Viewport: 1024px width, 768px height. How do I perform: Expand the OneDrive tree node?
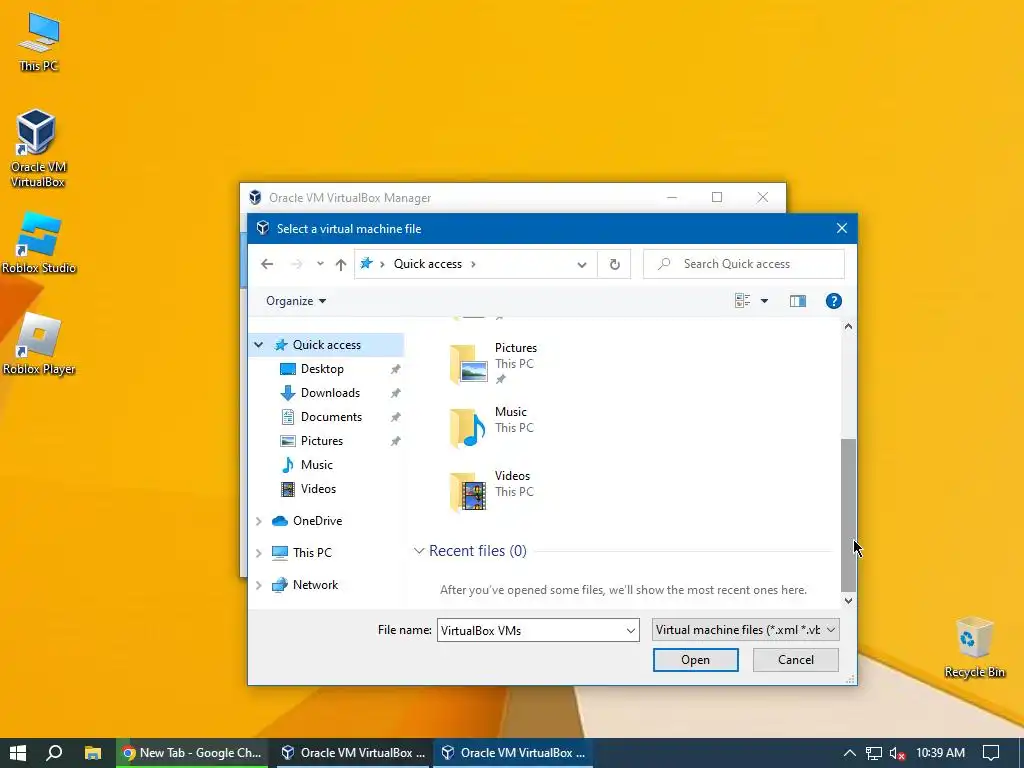[x=259, y=521]
